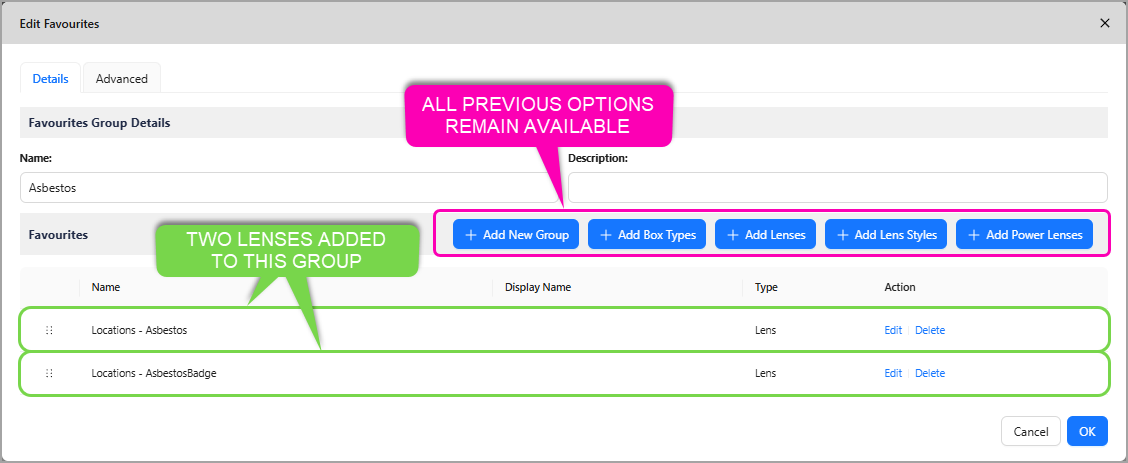The height and width of the screenshot is (463, 1128).
Task: Edit the Locations - Asbestos lens
Action: coord(892,330)
